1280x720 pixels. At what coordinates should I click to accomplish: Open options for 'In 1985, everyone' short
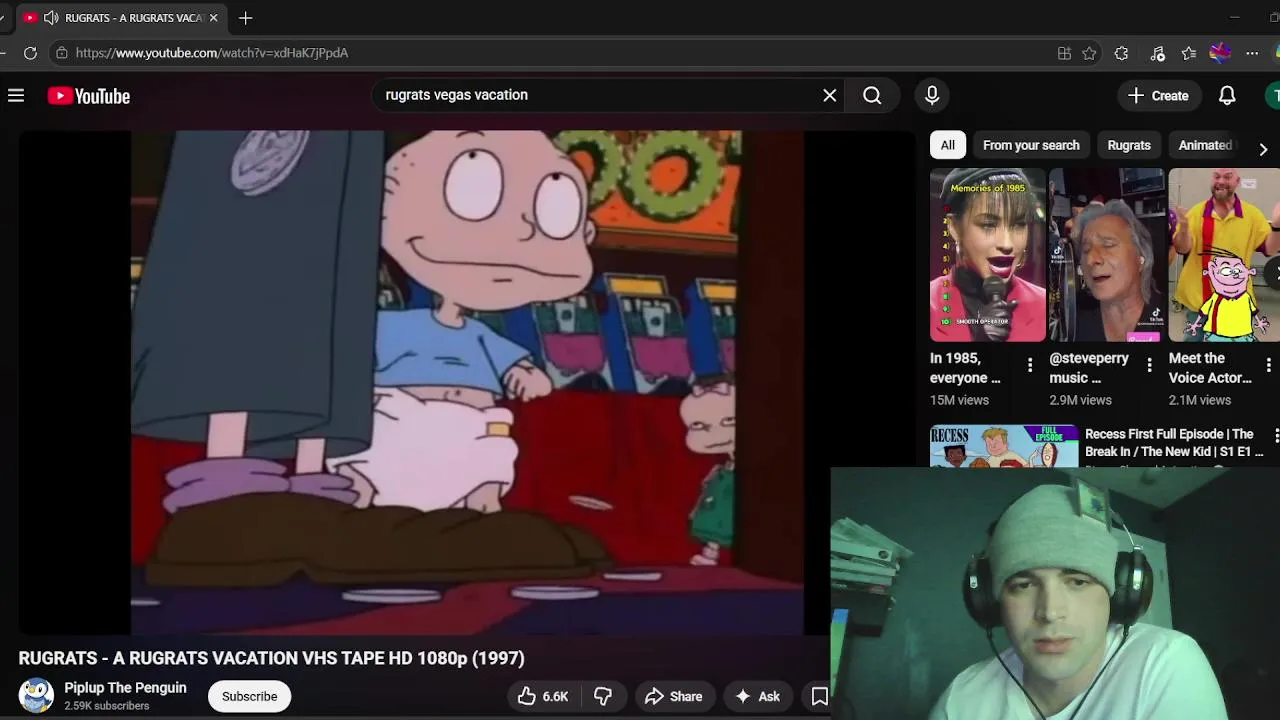coord(1030,366)
